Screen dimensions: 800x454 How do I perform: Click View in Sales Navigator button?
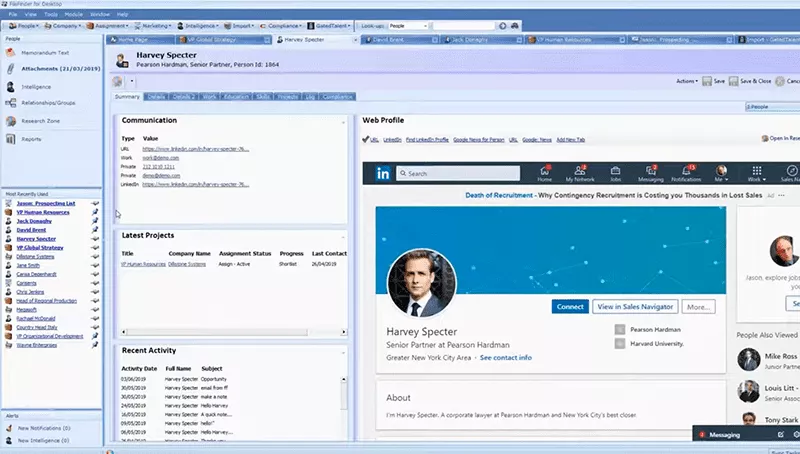click(635, 307)
